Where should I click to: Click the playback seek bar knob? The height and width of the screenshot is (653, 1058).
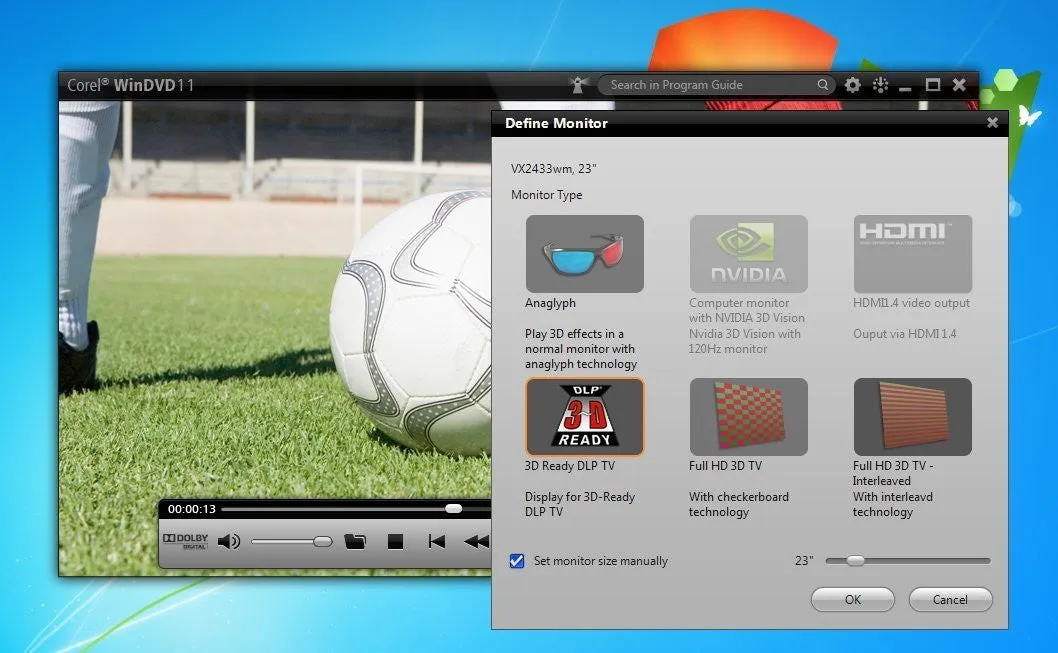click(453, 509)
